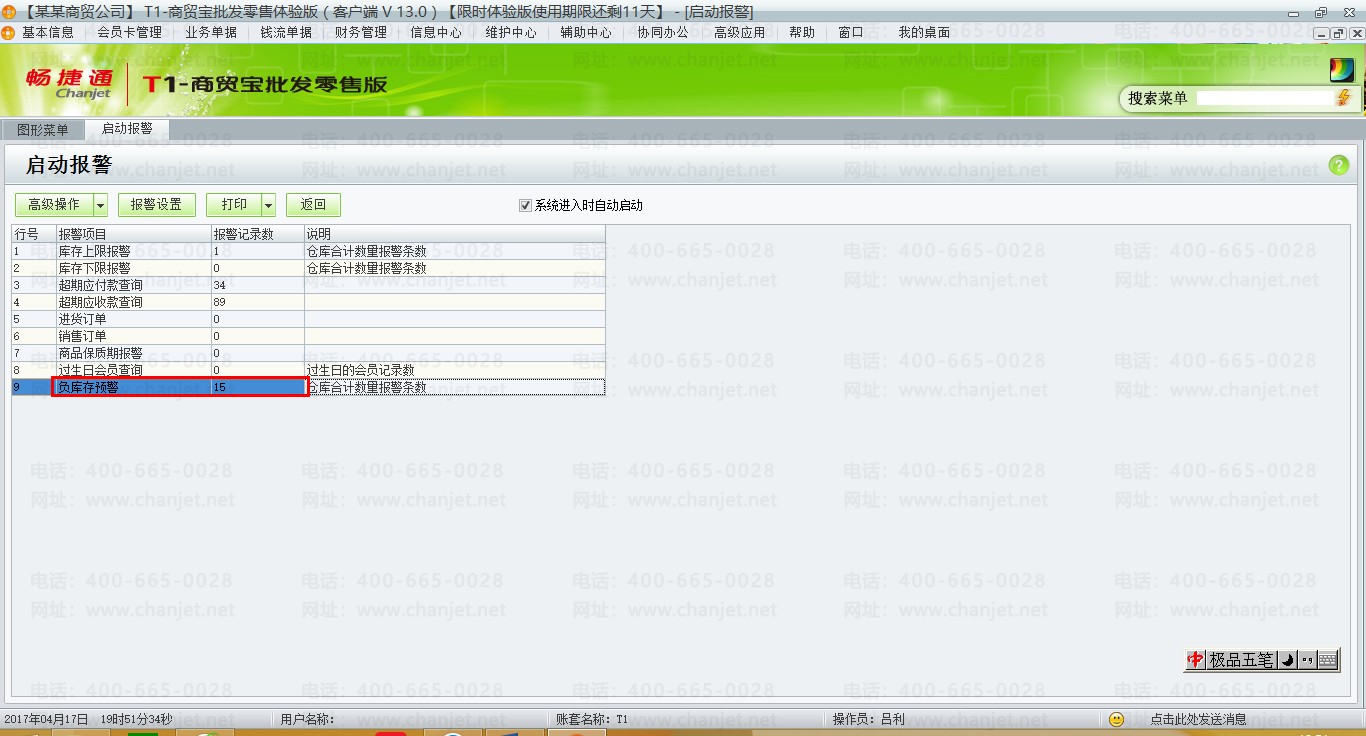The height and width of the screenshot is (736, 1366).
Task: Open the 财务管理 menu
Action: pos(360,32)
